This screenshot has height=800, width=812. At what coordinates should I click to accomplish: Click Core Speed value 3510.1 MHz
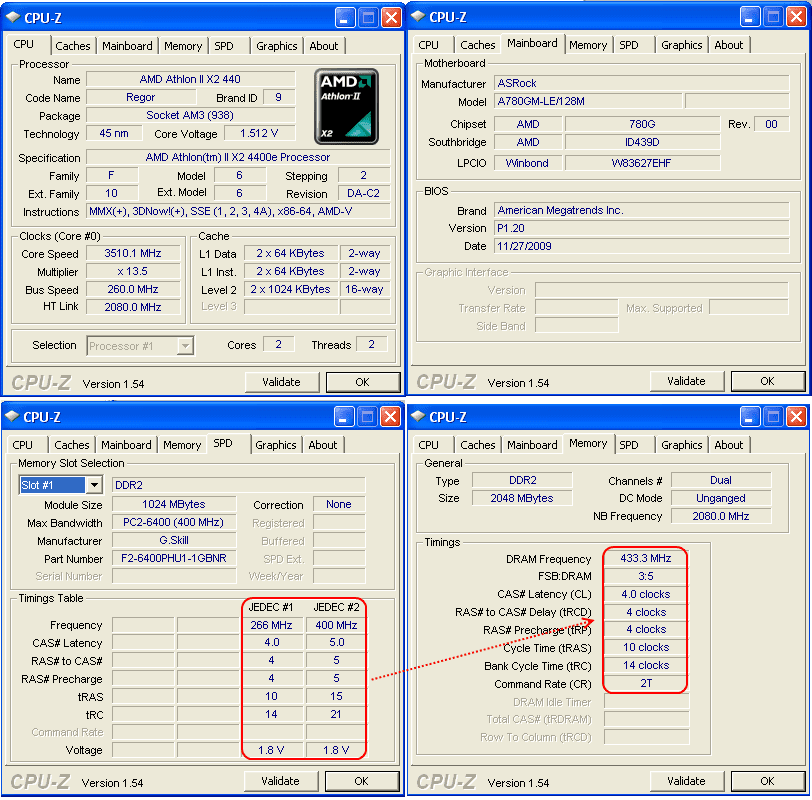pos(133,254)
